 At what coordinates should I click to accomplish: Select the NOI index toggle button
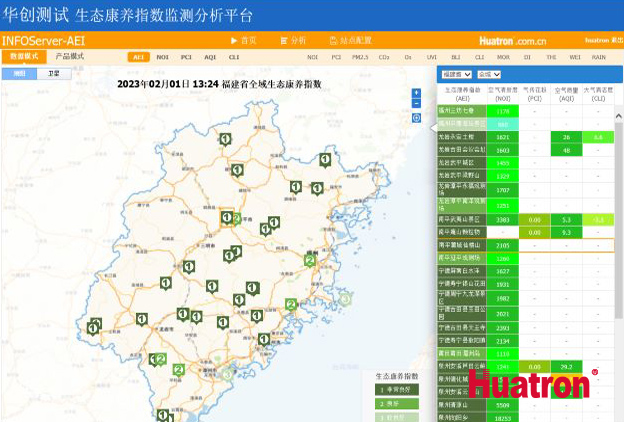(162, 58)
